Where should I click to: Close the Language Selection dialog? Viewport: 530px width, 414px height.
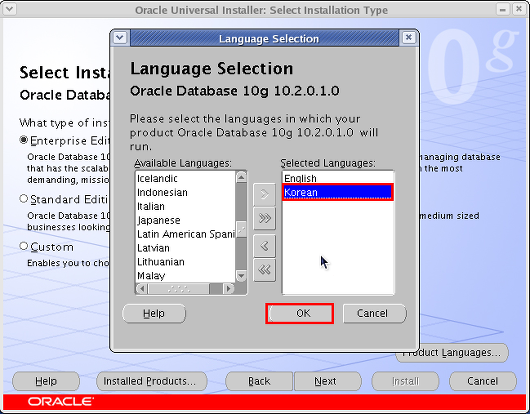[x=408, y=38]
